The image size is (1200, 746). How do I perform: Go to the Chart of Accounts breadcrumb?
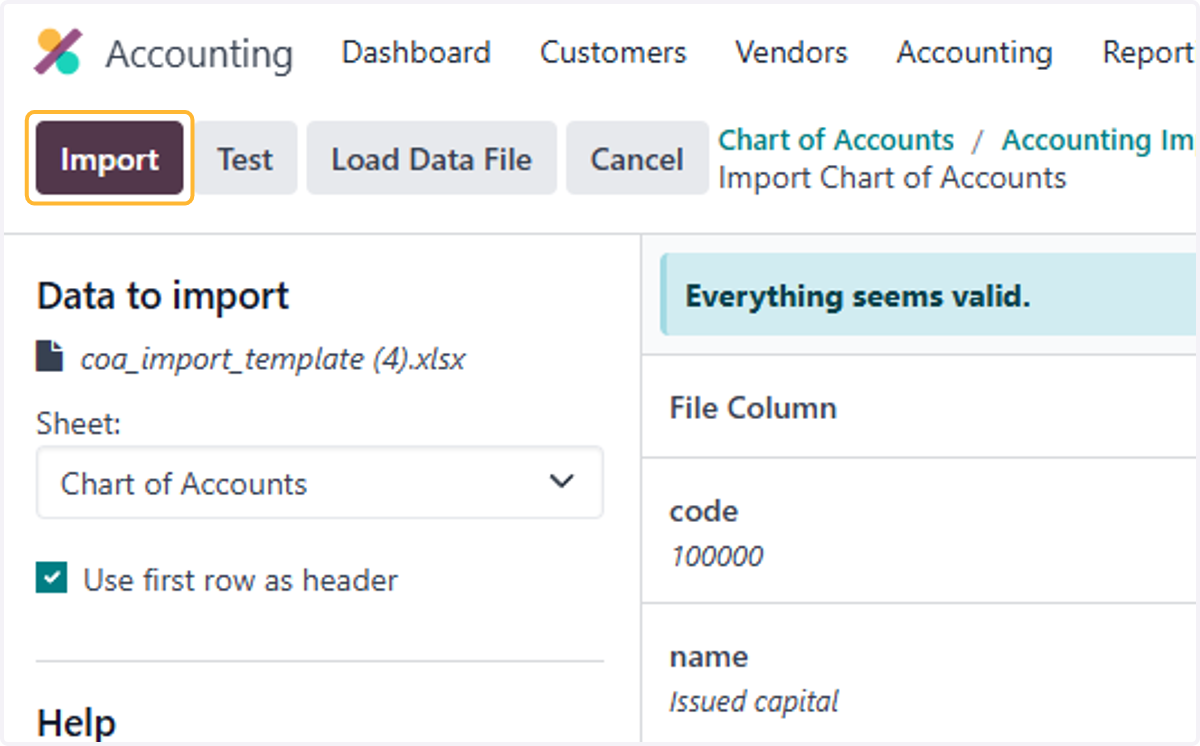click(836, 140)
